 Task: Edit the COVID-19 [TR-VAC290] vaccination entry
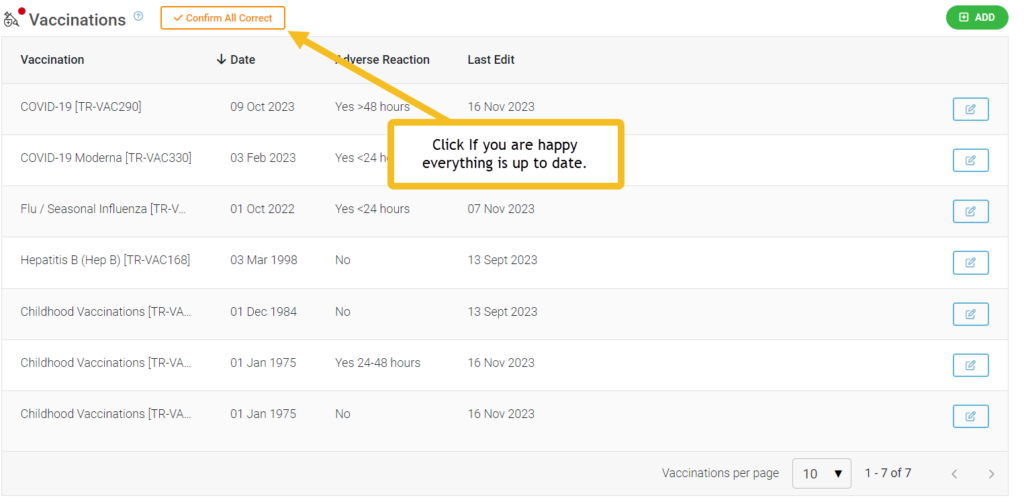(x=970, y=109)
